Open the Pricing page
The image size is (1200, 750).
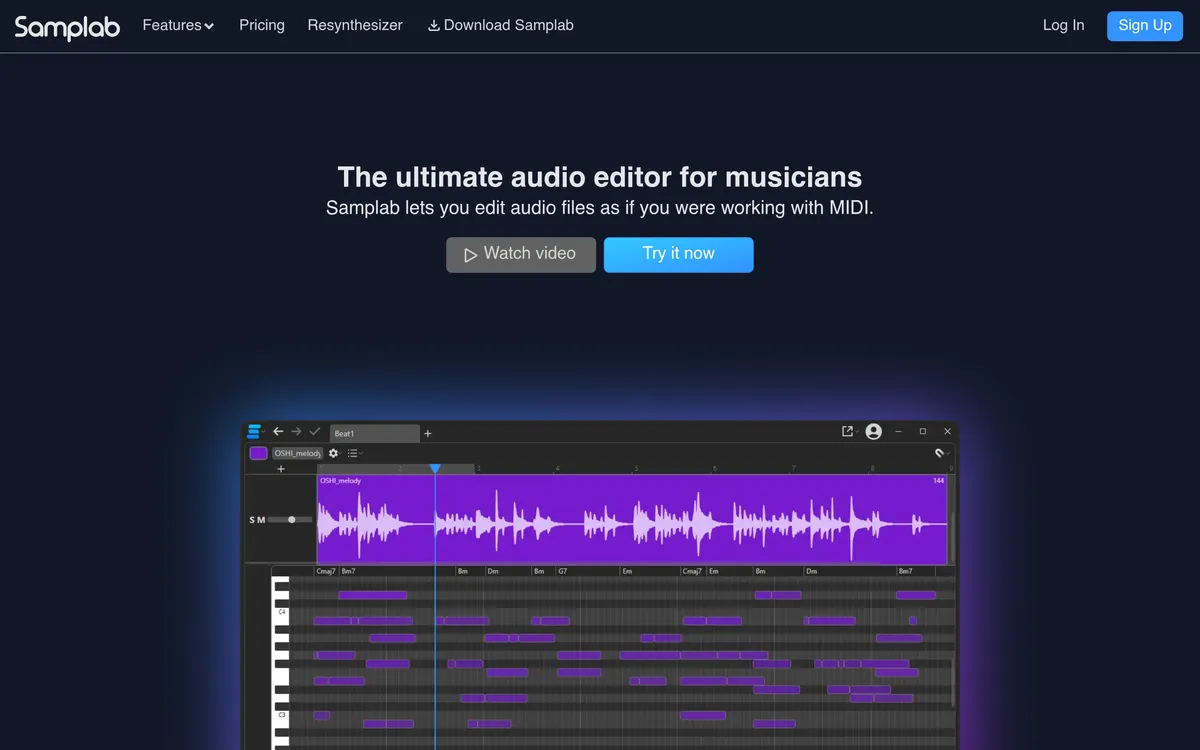(262, 26)
